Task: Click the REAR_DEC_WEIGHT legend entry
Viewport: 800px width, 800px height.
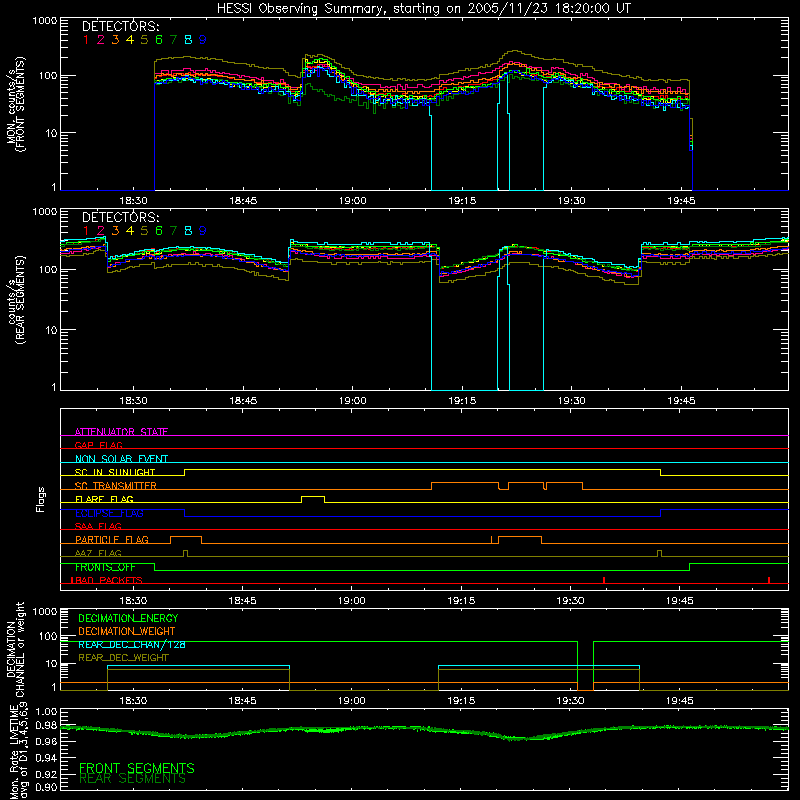Action: pos(123,658)
